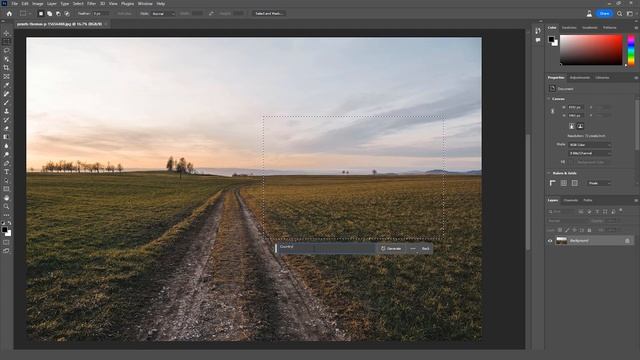Switch to the Channels tab

(x=571, y=200)
